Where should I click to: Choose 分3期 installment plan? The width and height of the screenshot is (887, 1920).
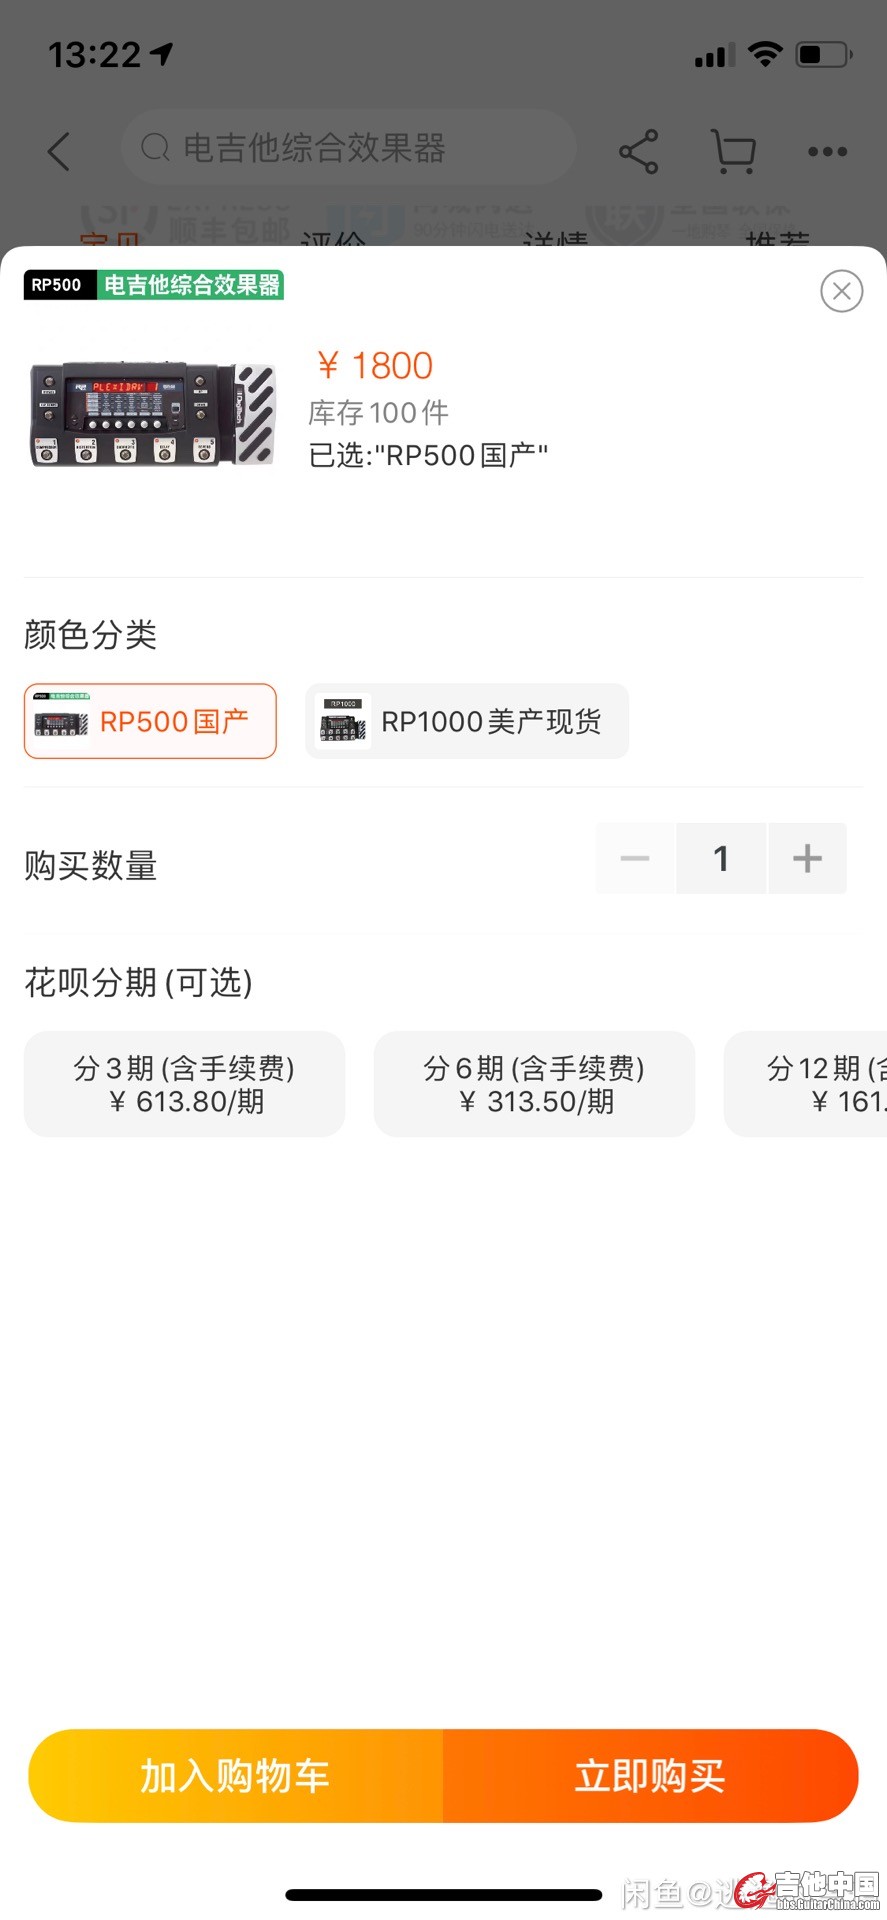pos(185,1084)
